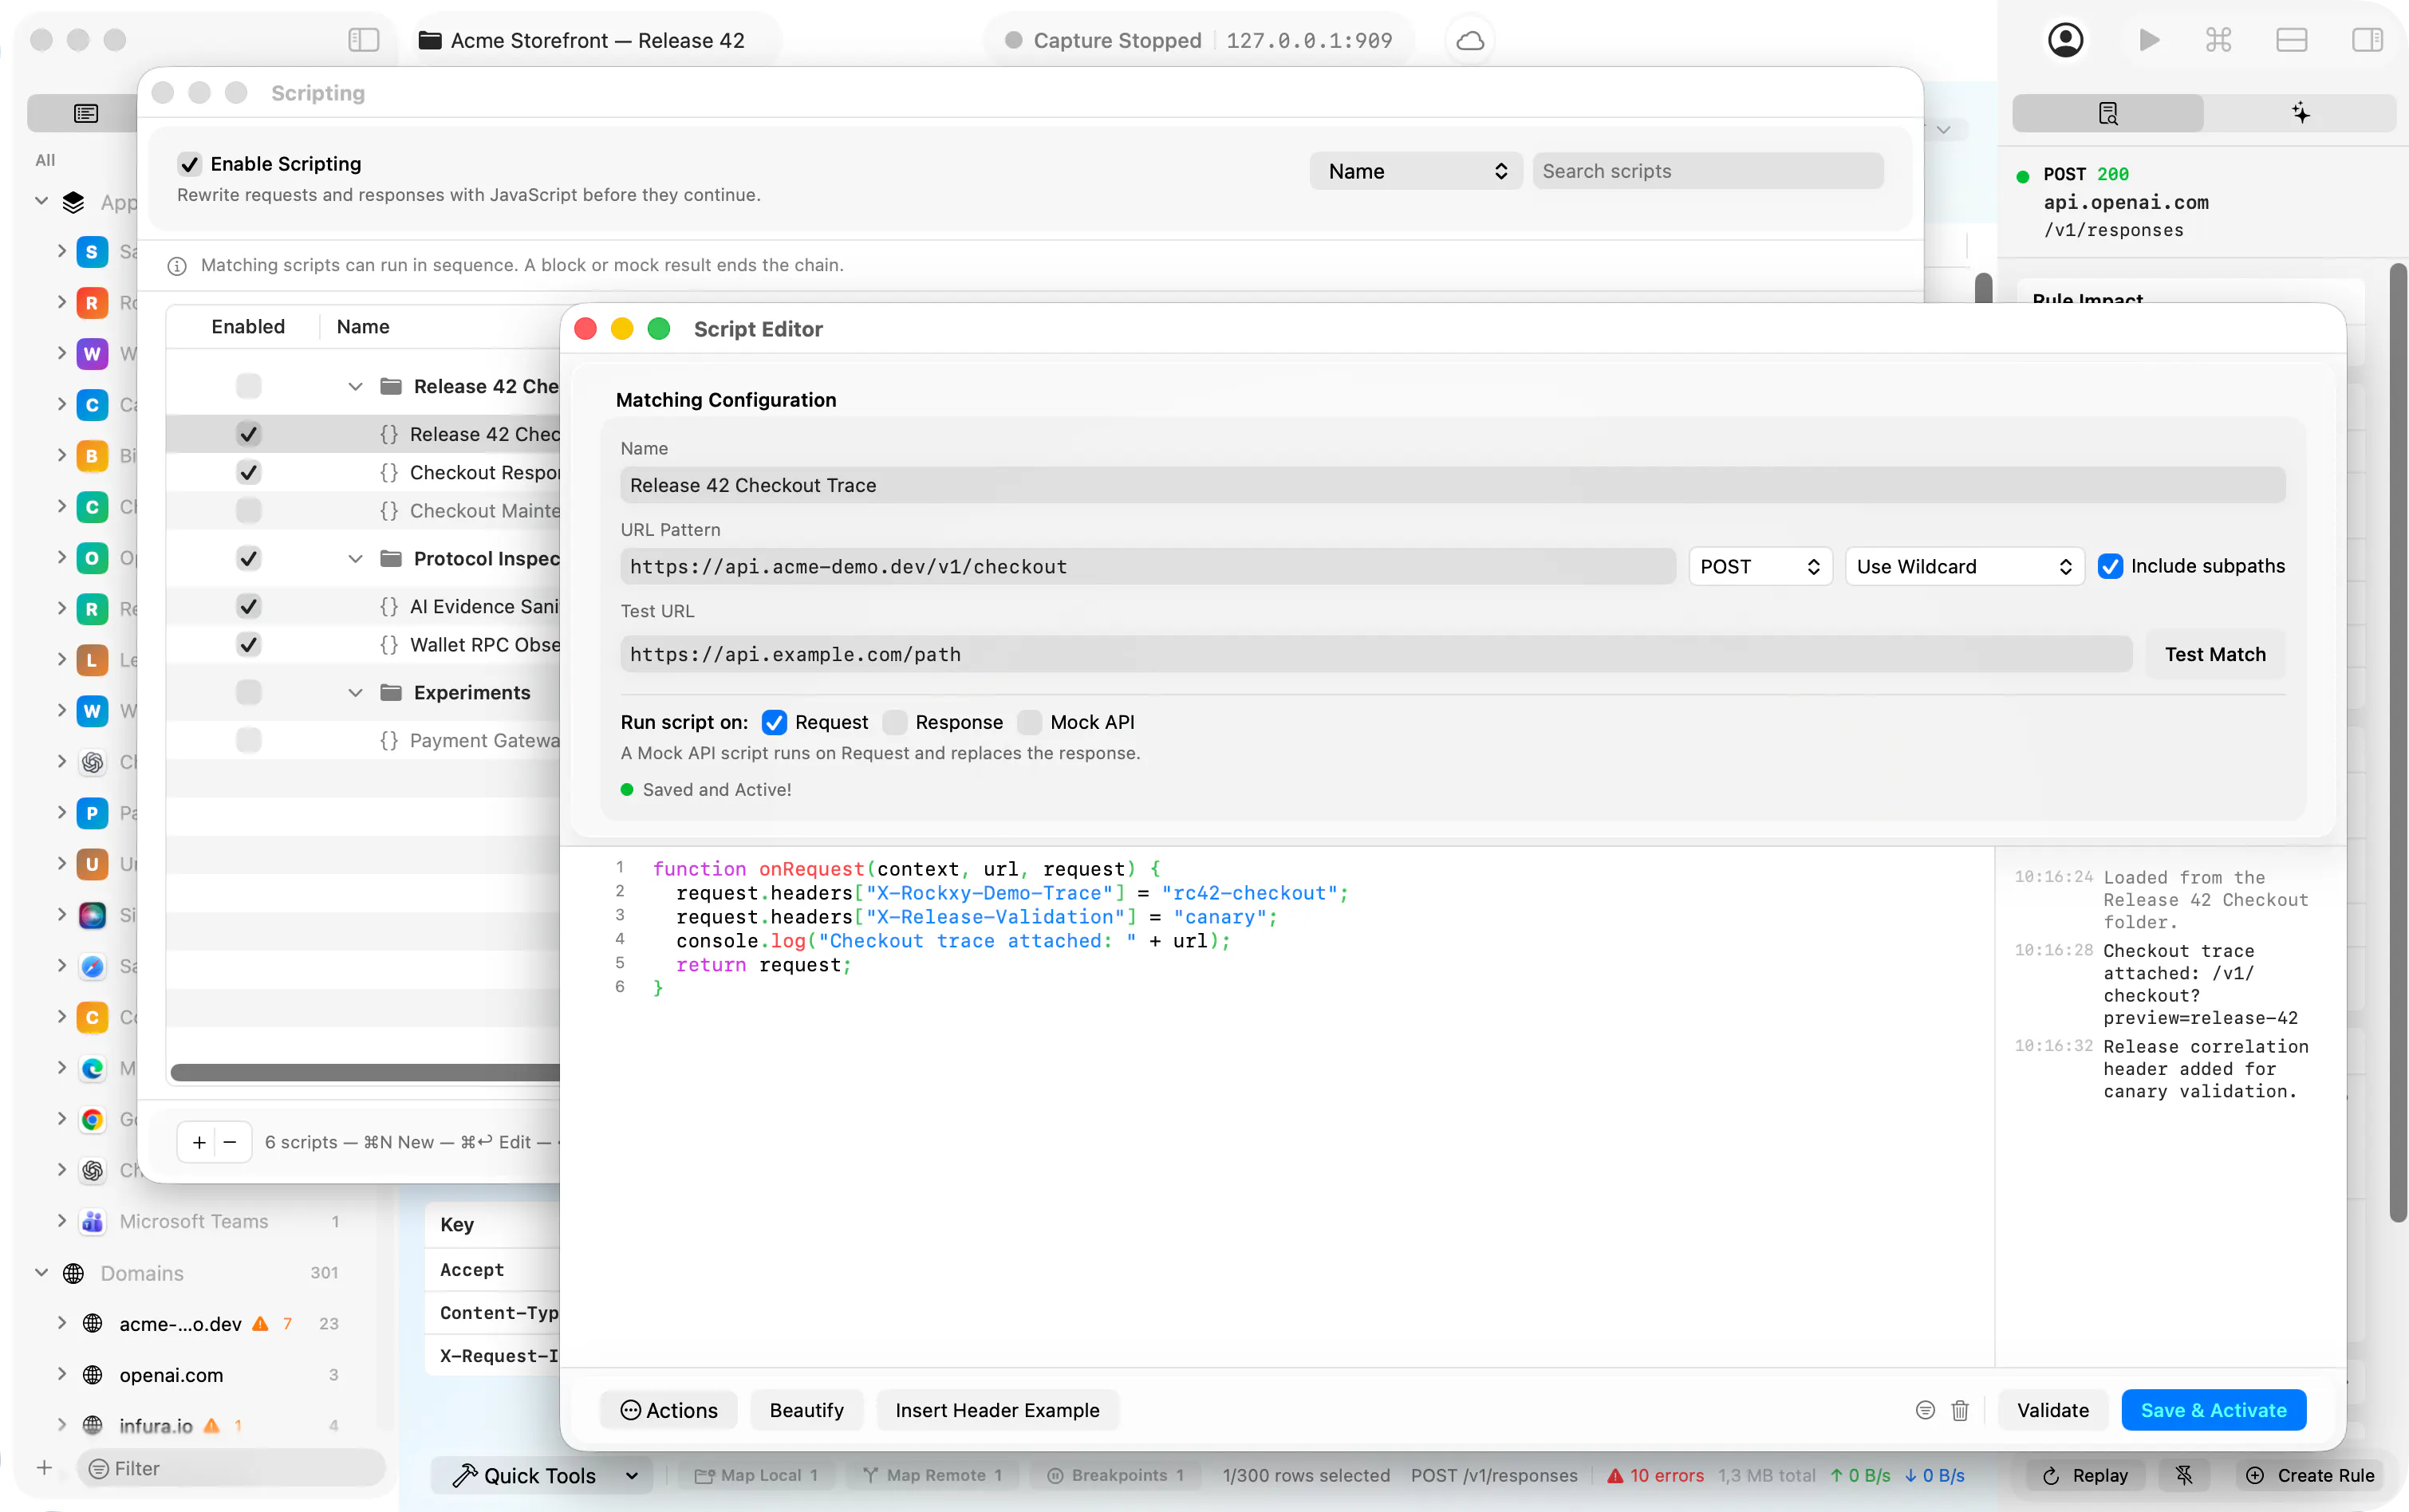Click the account profile icon in the toolbar

2066,40
